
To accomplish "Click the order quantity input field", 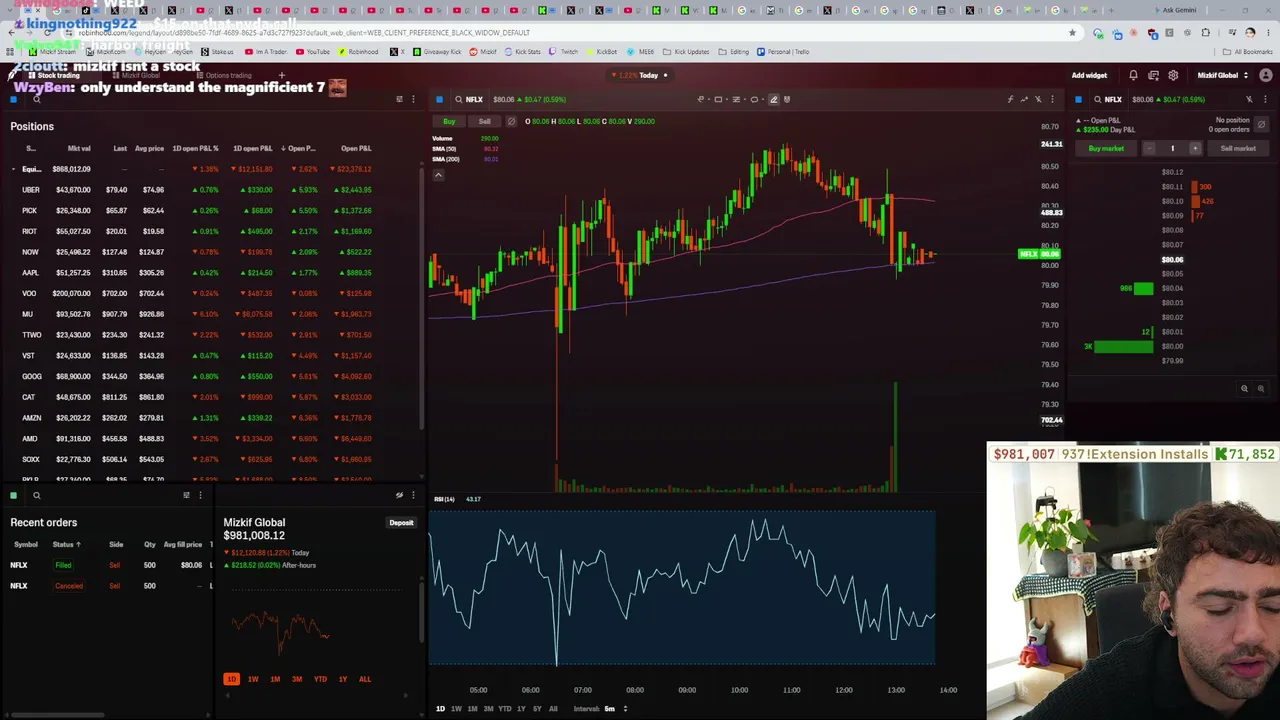I will [1172, 148].
